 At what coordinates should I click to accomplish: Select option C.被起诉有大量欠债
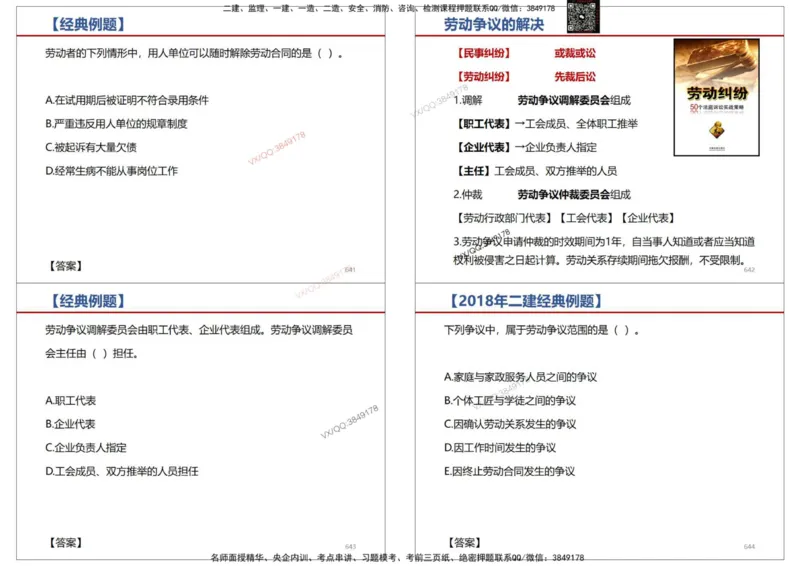pos(91,147)
